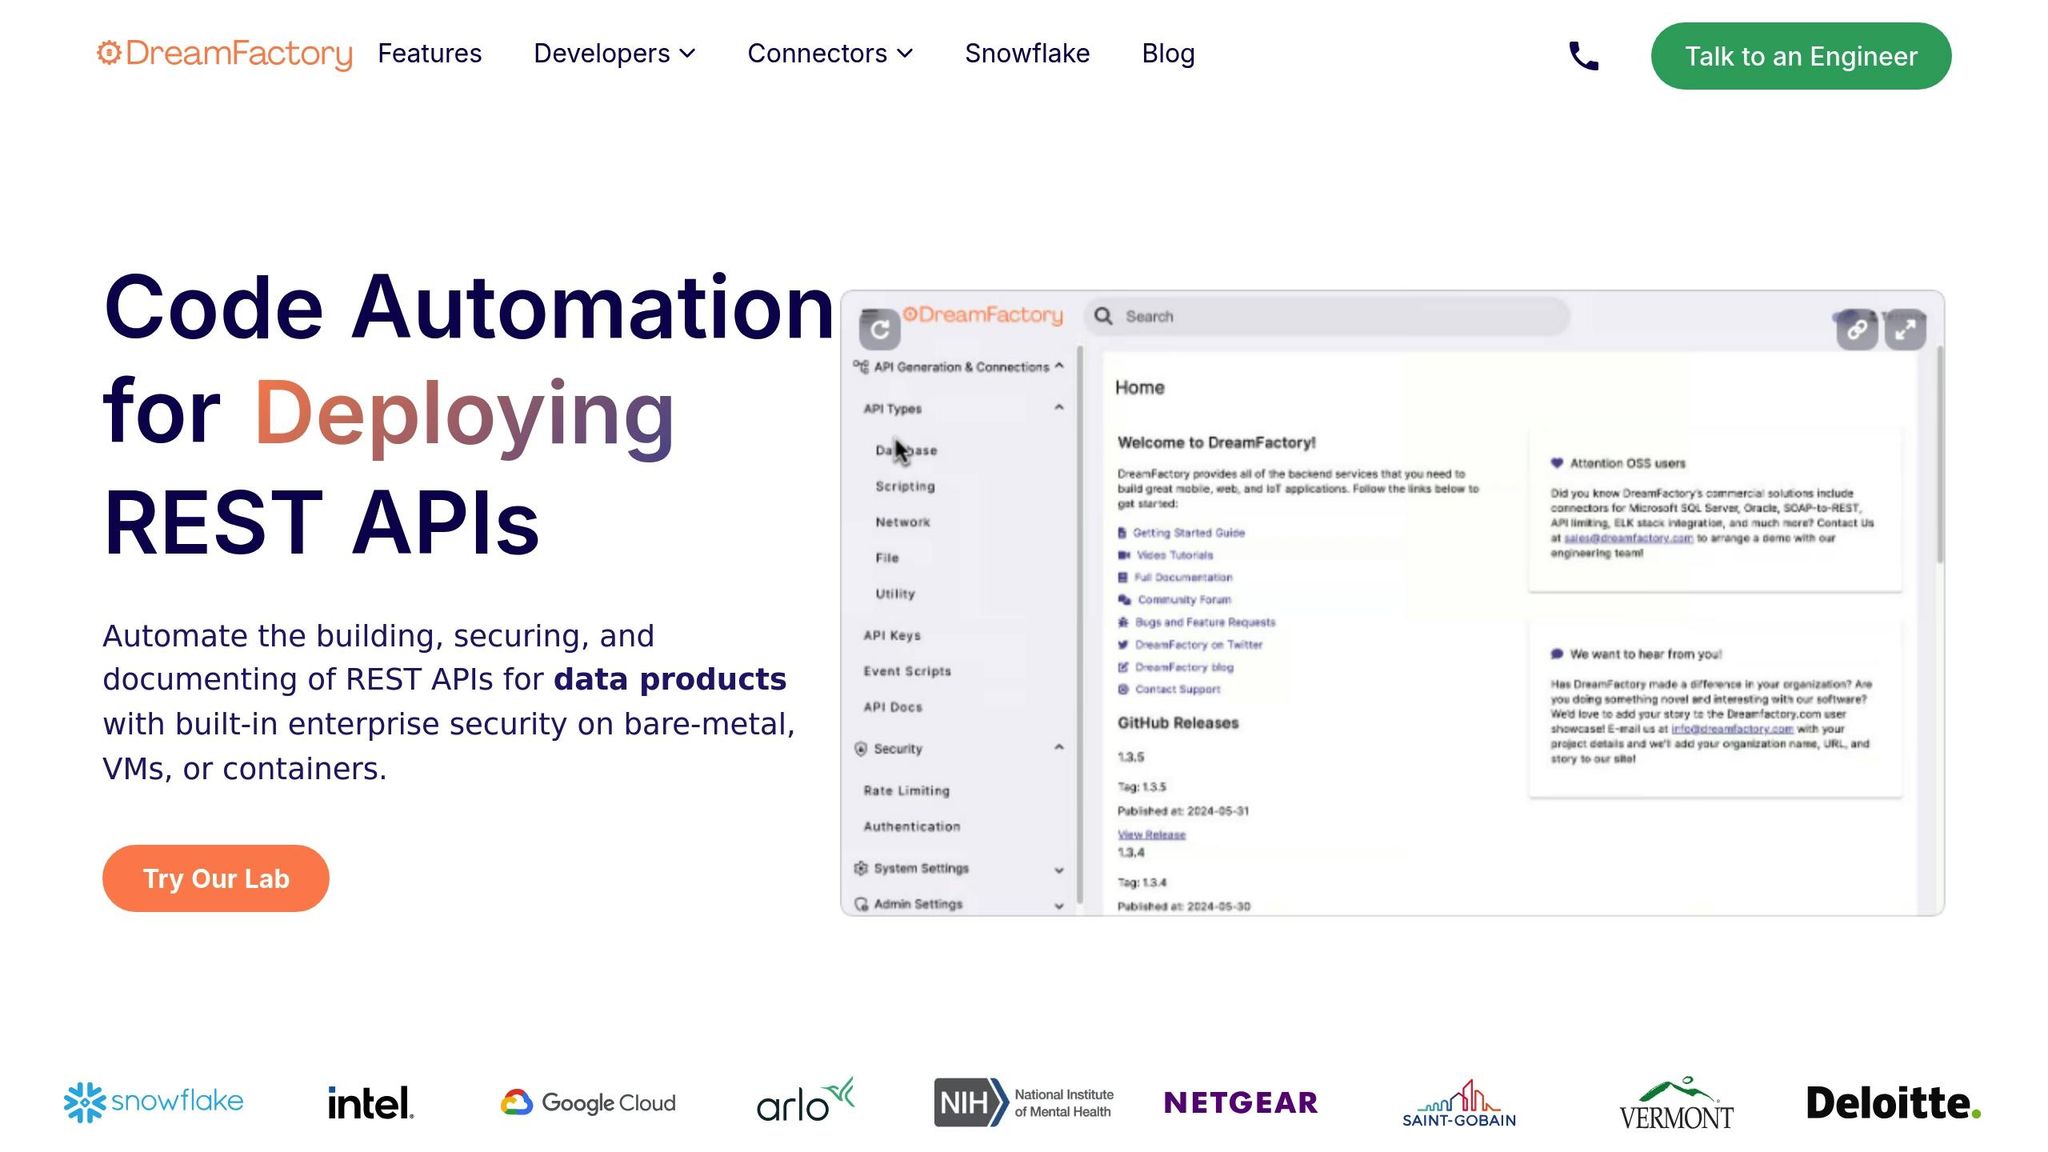The height and width of the screenshot is (1152, 2048).
Task: Click the copy link icon on demo
Action: [1856, 330]
